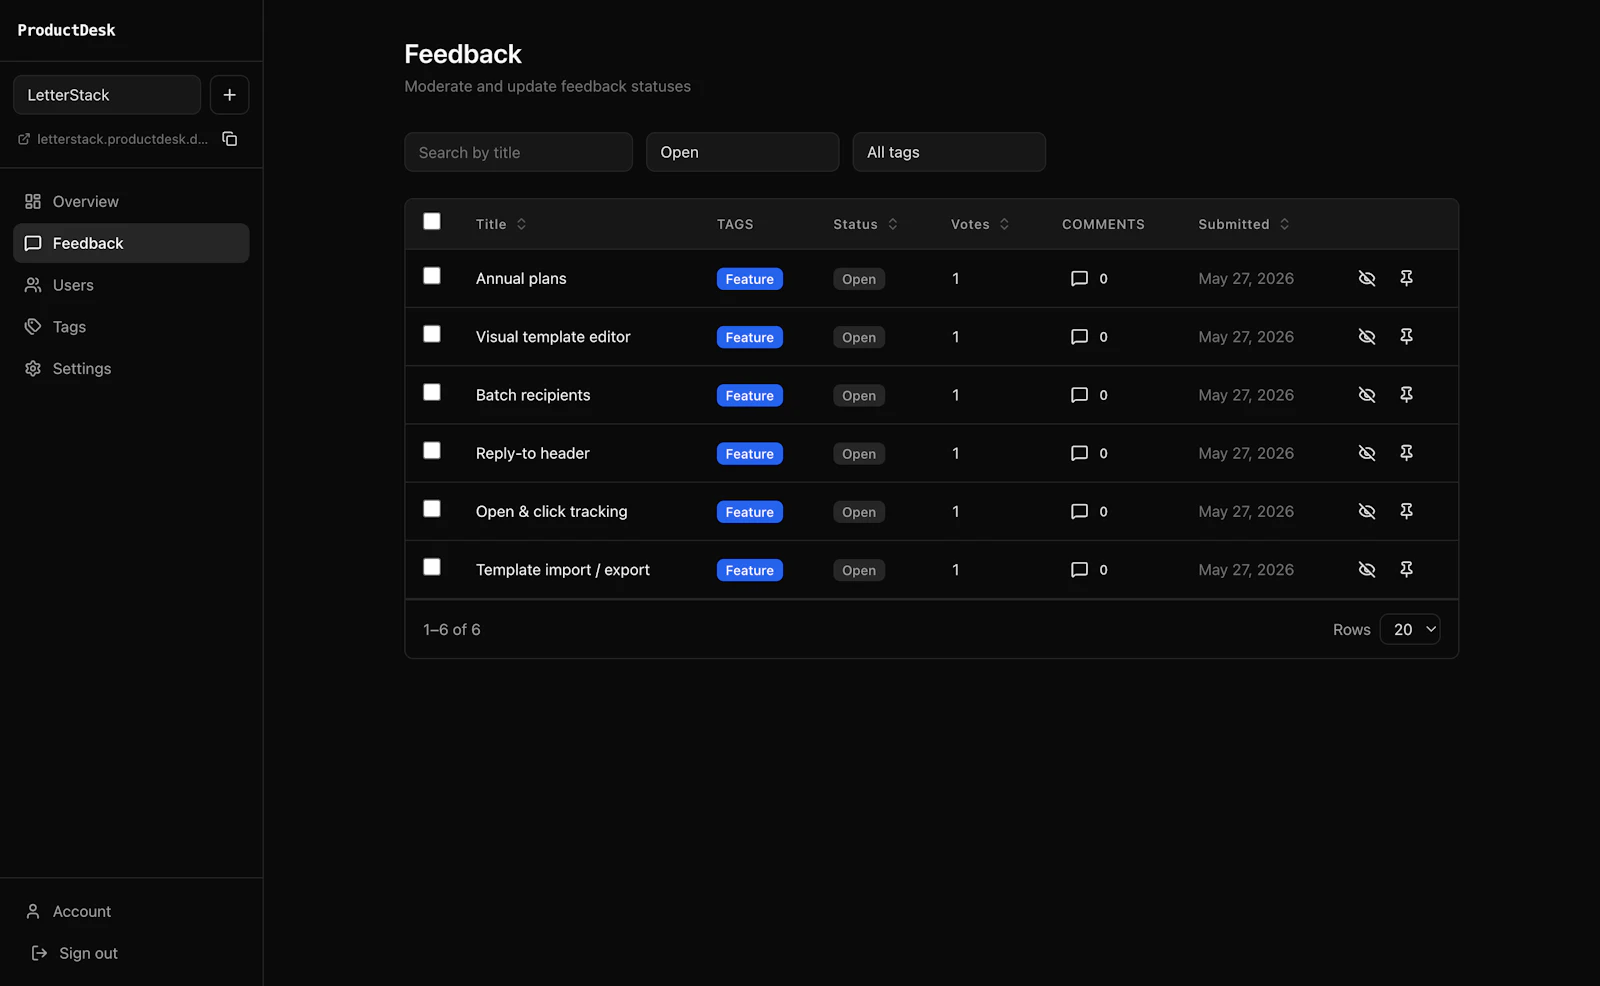
Task: Hide the Visual template editor item
Action: [x=1367, y=336]
